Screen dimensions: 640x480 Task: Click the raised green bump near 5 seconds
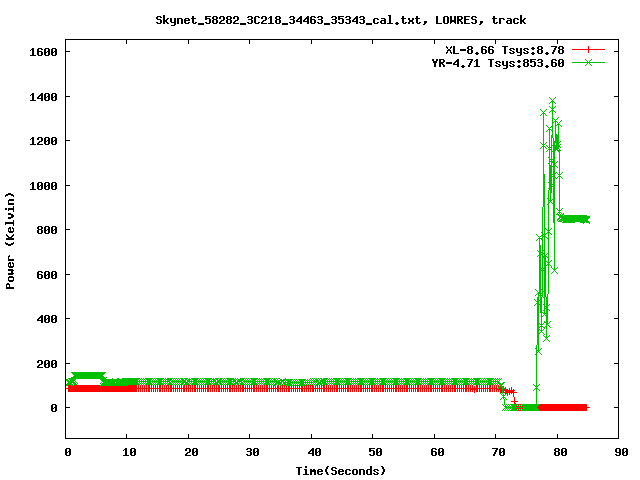(x=88, y=376)
